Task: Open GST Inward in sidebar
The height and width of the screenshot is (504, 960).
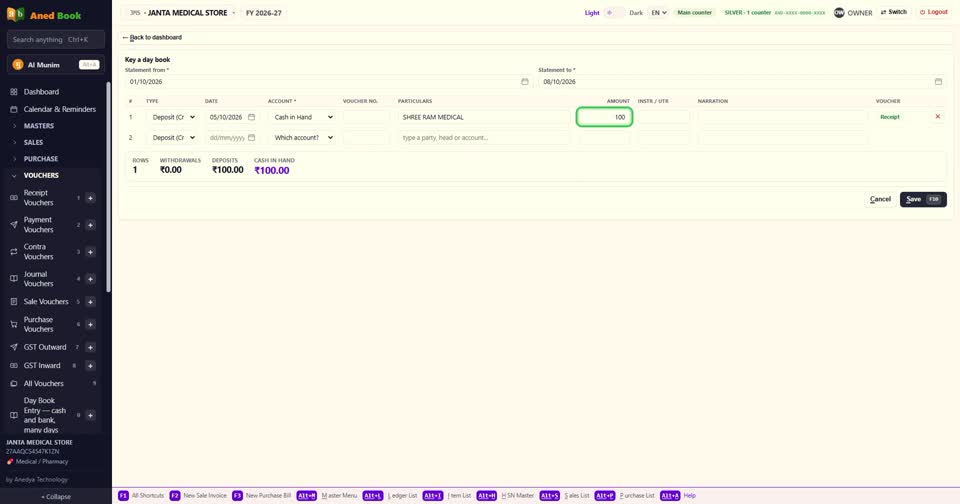Action: tap(42, 366)
